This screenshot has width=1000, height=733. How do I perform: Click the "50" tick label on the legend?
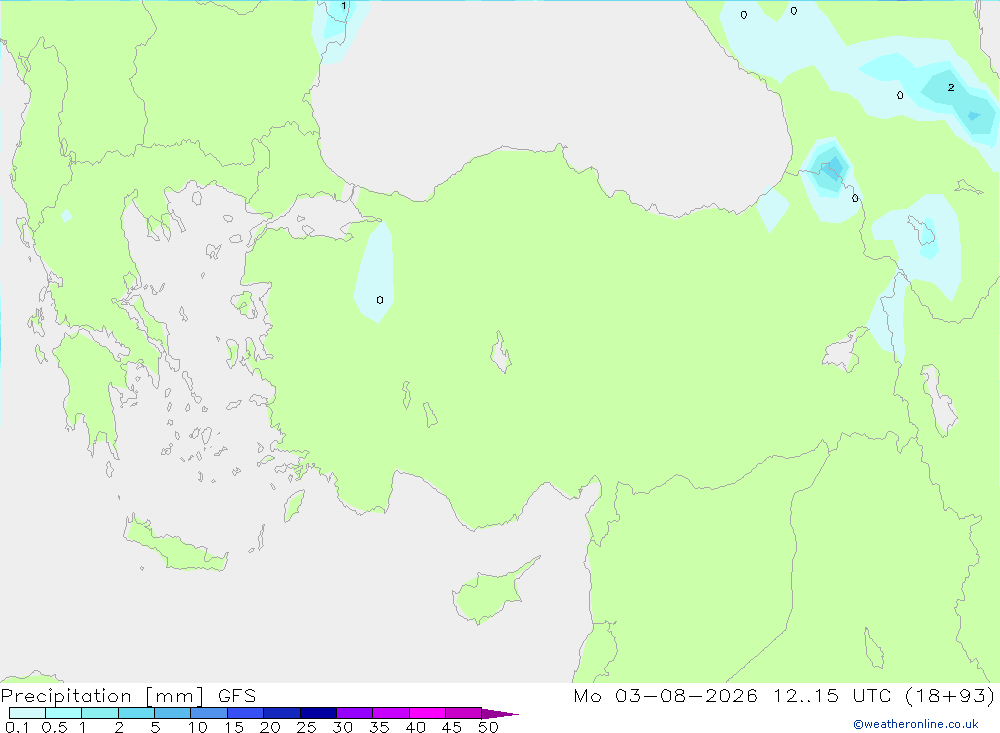[x=488, y=727]
